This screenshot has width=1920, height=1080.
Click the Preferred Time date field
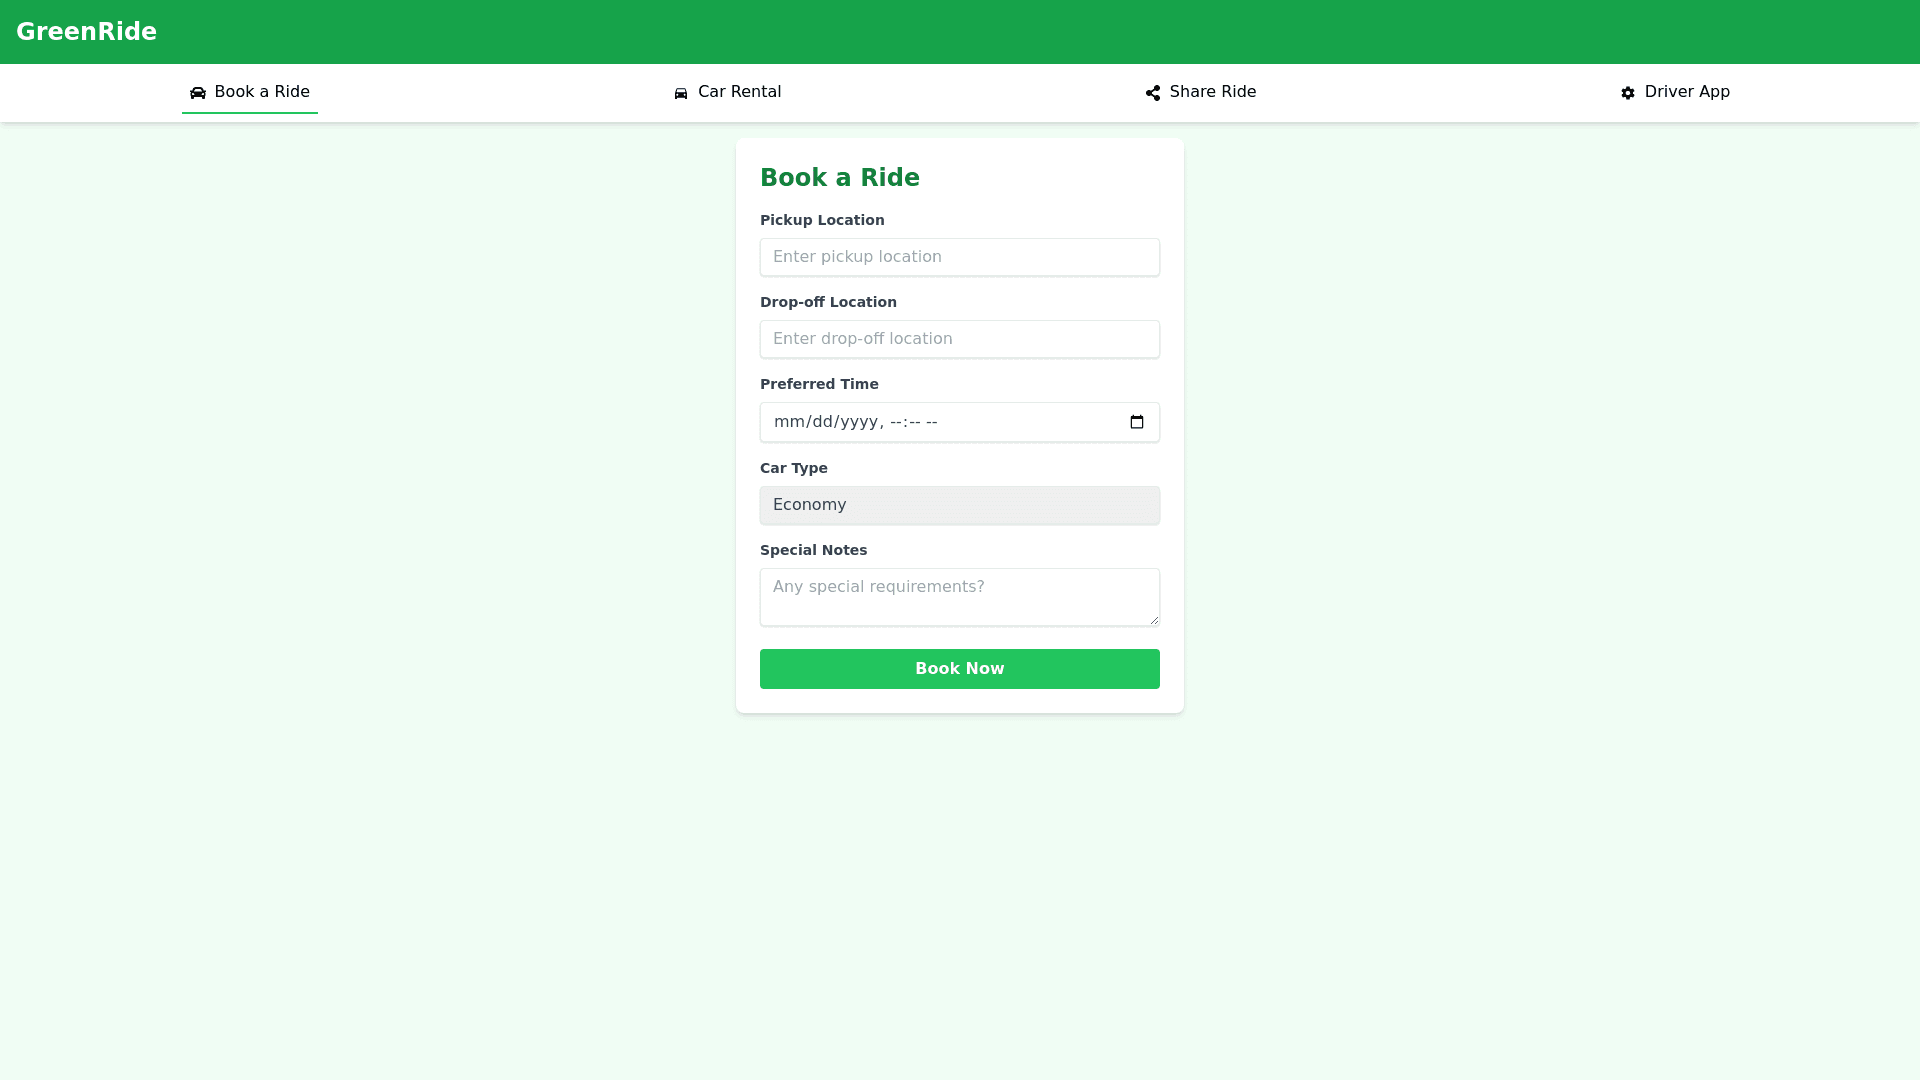(960, 422)
